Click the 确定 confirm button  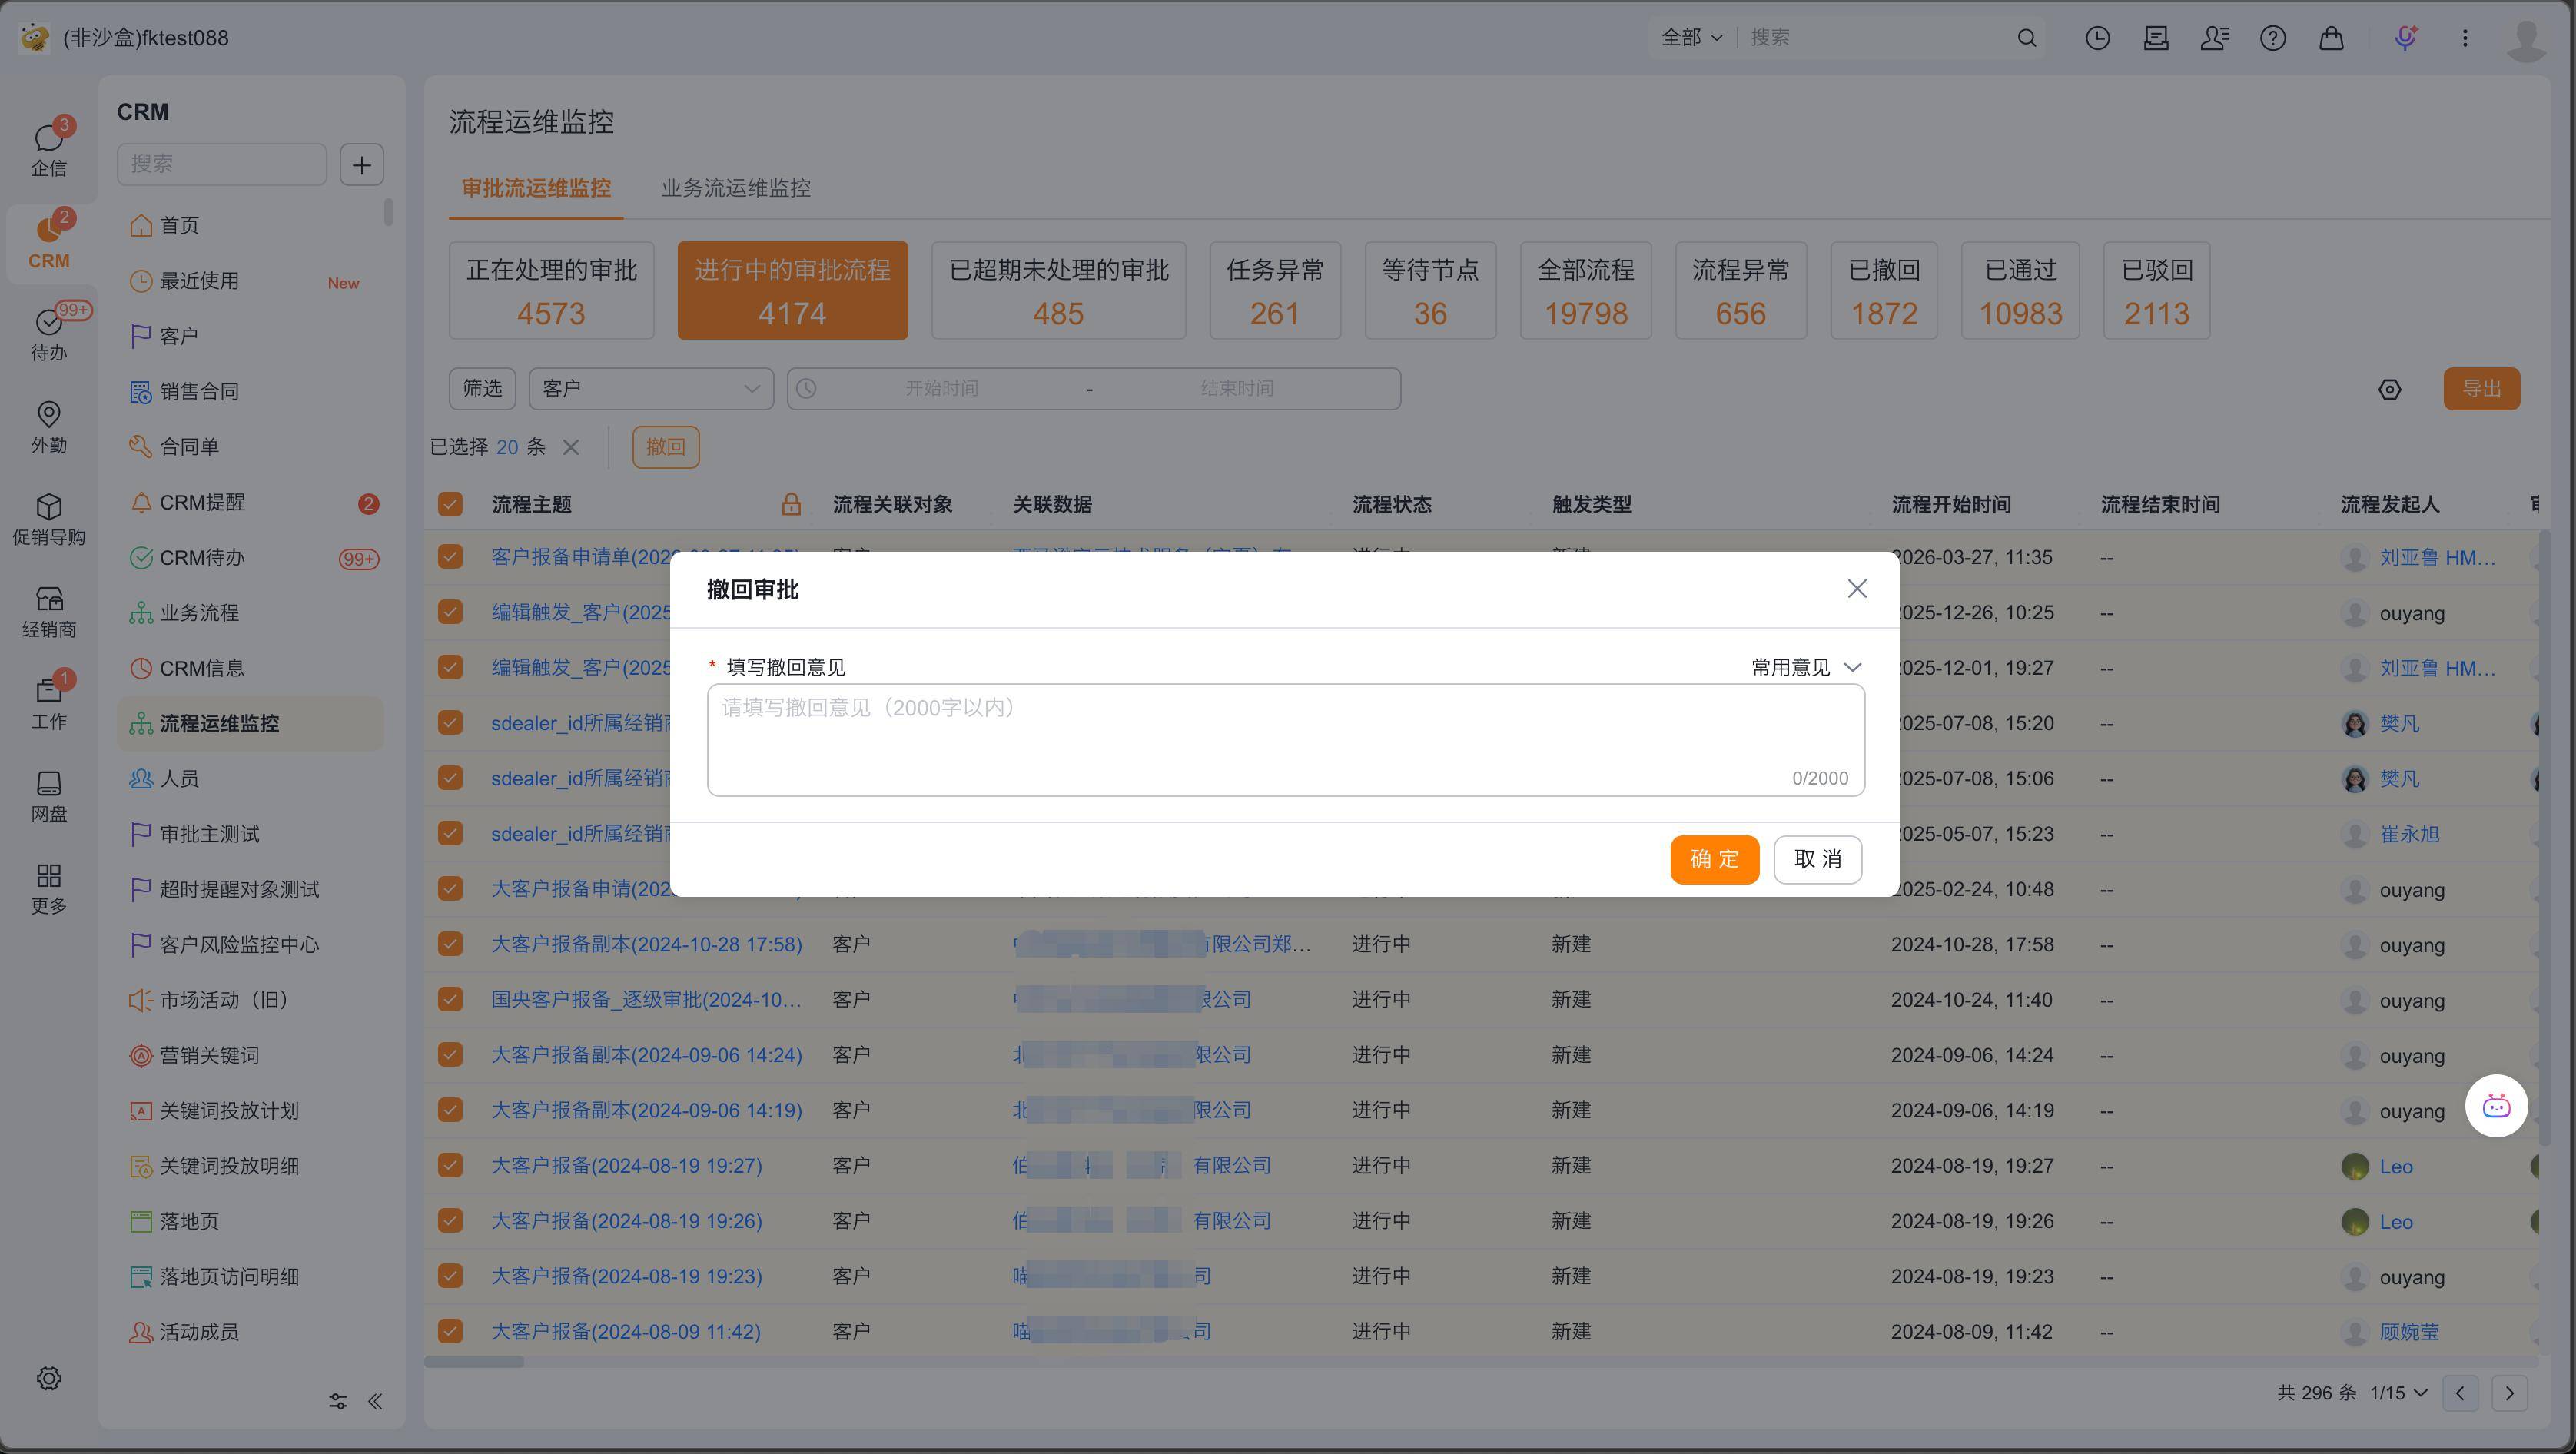1714,859
